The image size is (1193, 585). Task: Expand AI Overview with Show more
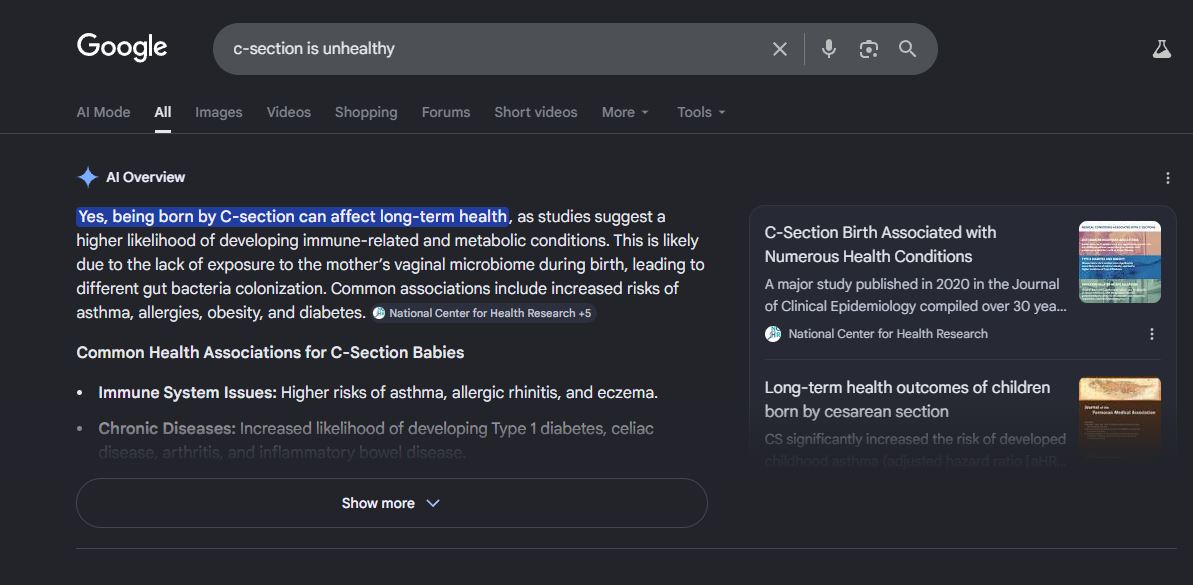coord(391,503)
